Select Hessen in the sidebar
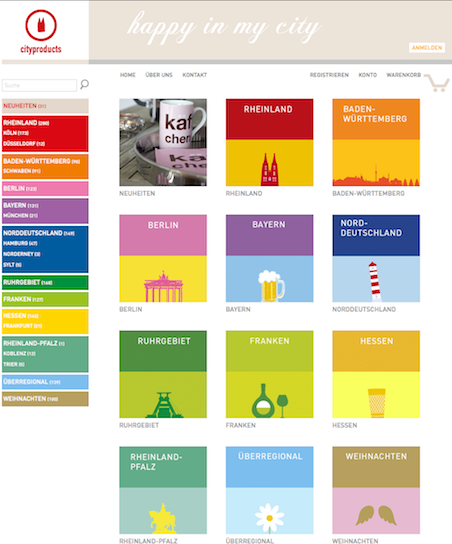452x544 pixels. pyautogui.click(x=21, y=316)
